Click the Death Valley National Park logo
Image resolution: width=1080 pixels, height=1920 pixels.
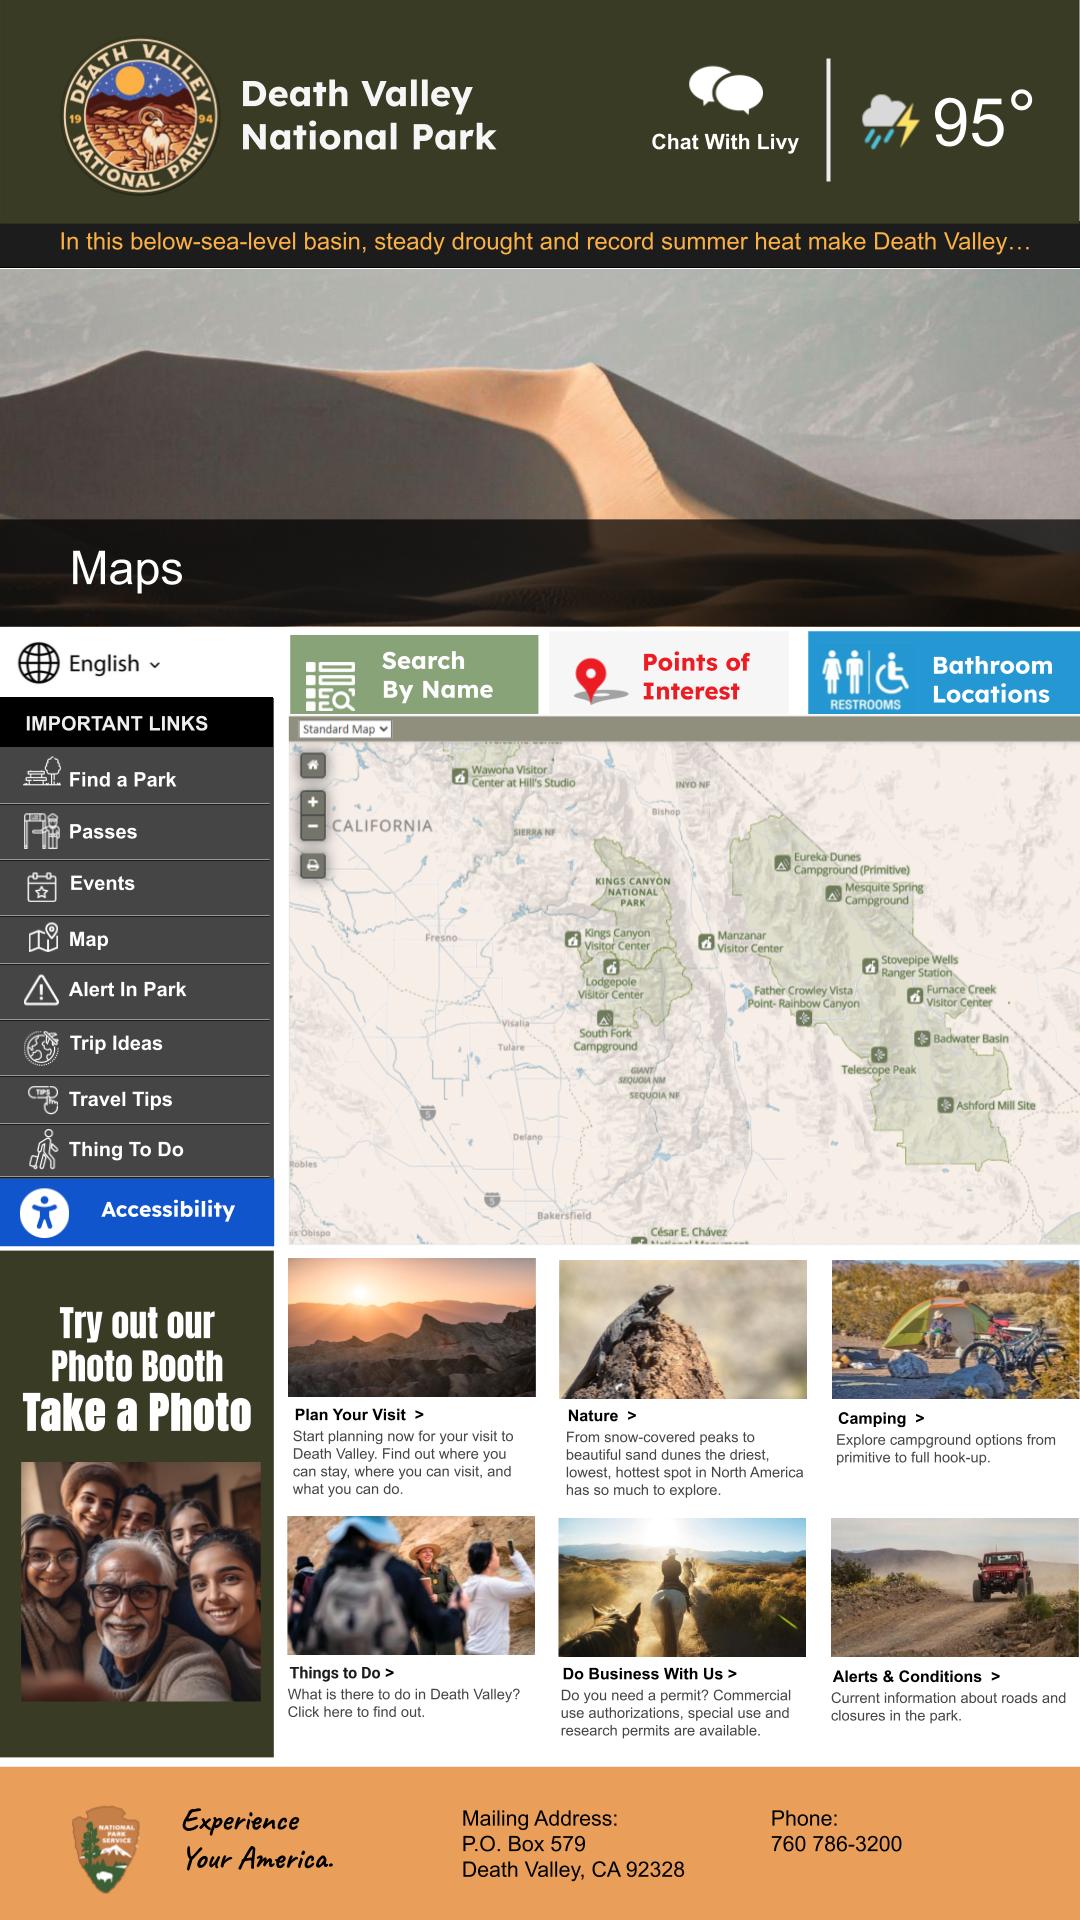pos(140,118)
